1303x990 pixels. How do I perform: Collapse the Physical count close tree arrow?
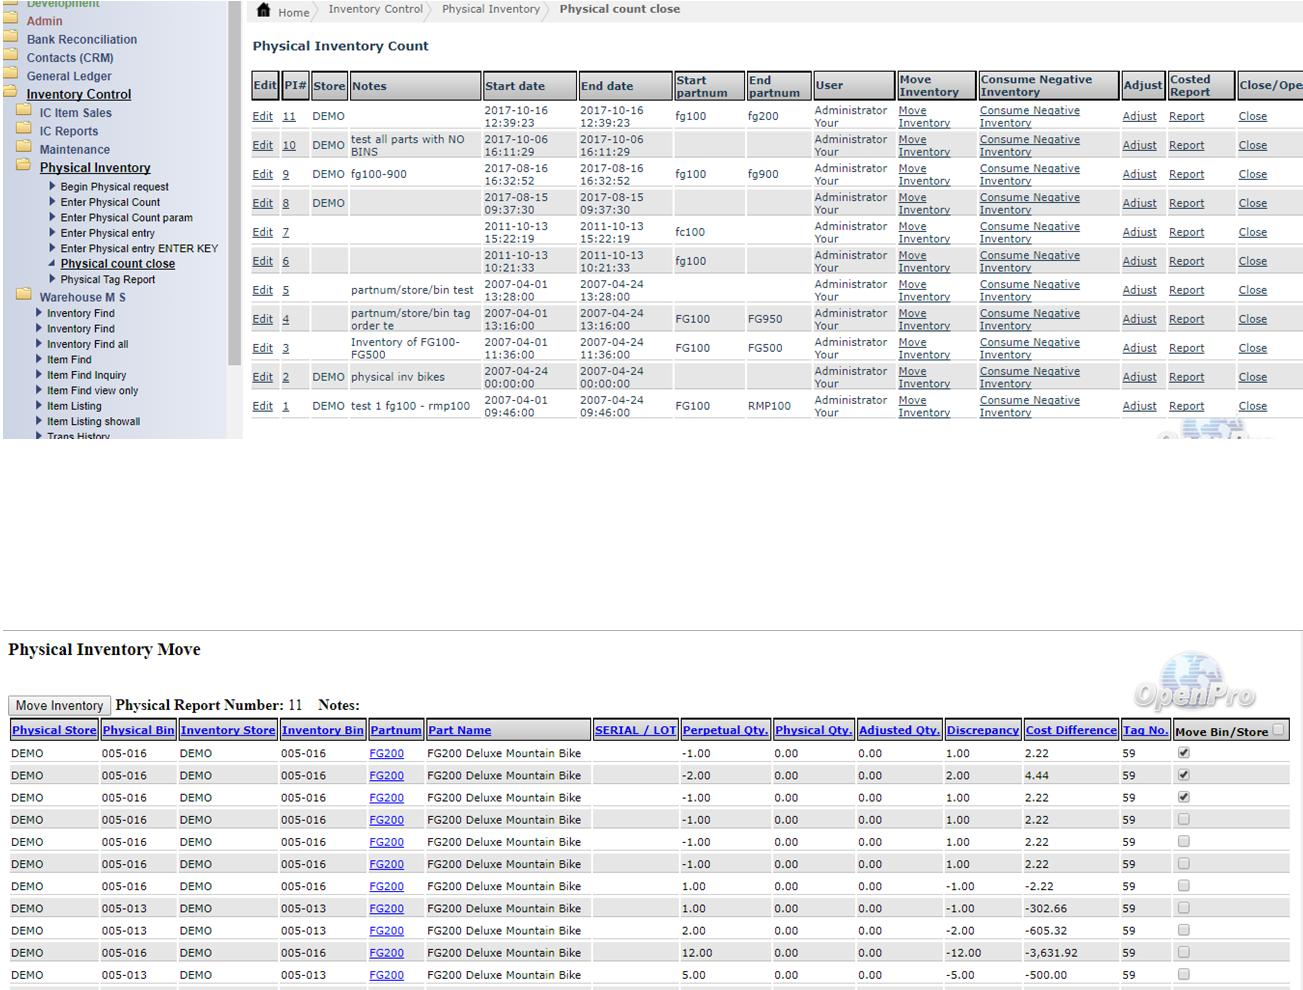tap(52, 264)
